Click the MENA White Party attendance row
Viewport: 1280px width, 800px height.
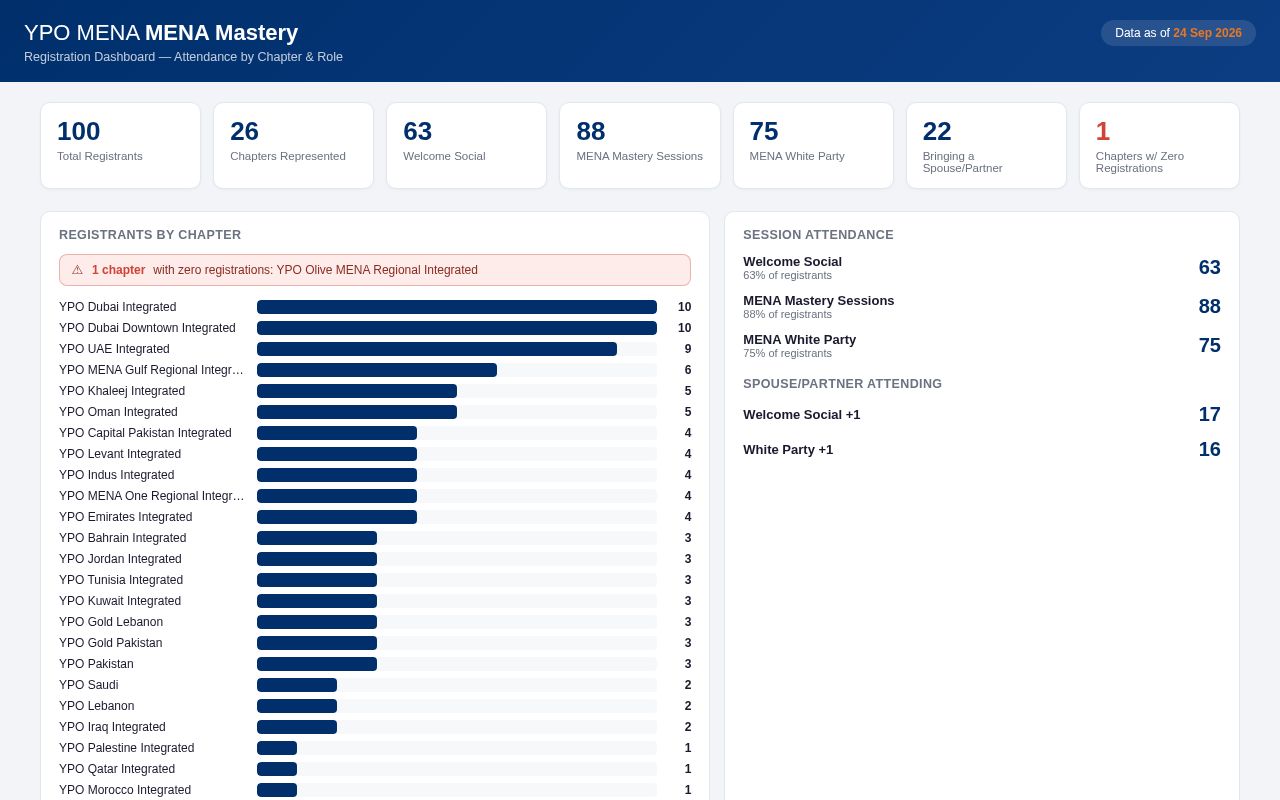(x=982, y=346)
